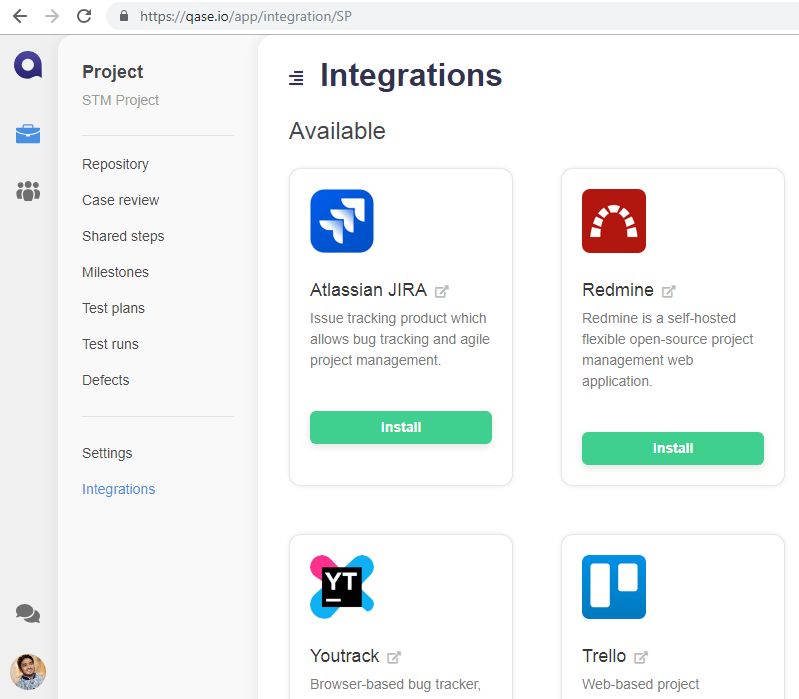
Task: Open the team members icon
Action: pyautogui.click(x=28, y=191)
